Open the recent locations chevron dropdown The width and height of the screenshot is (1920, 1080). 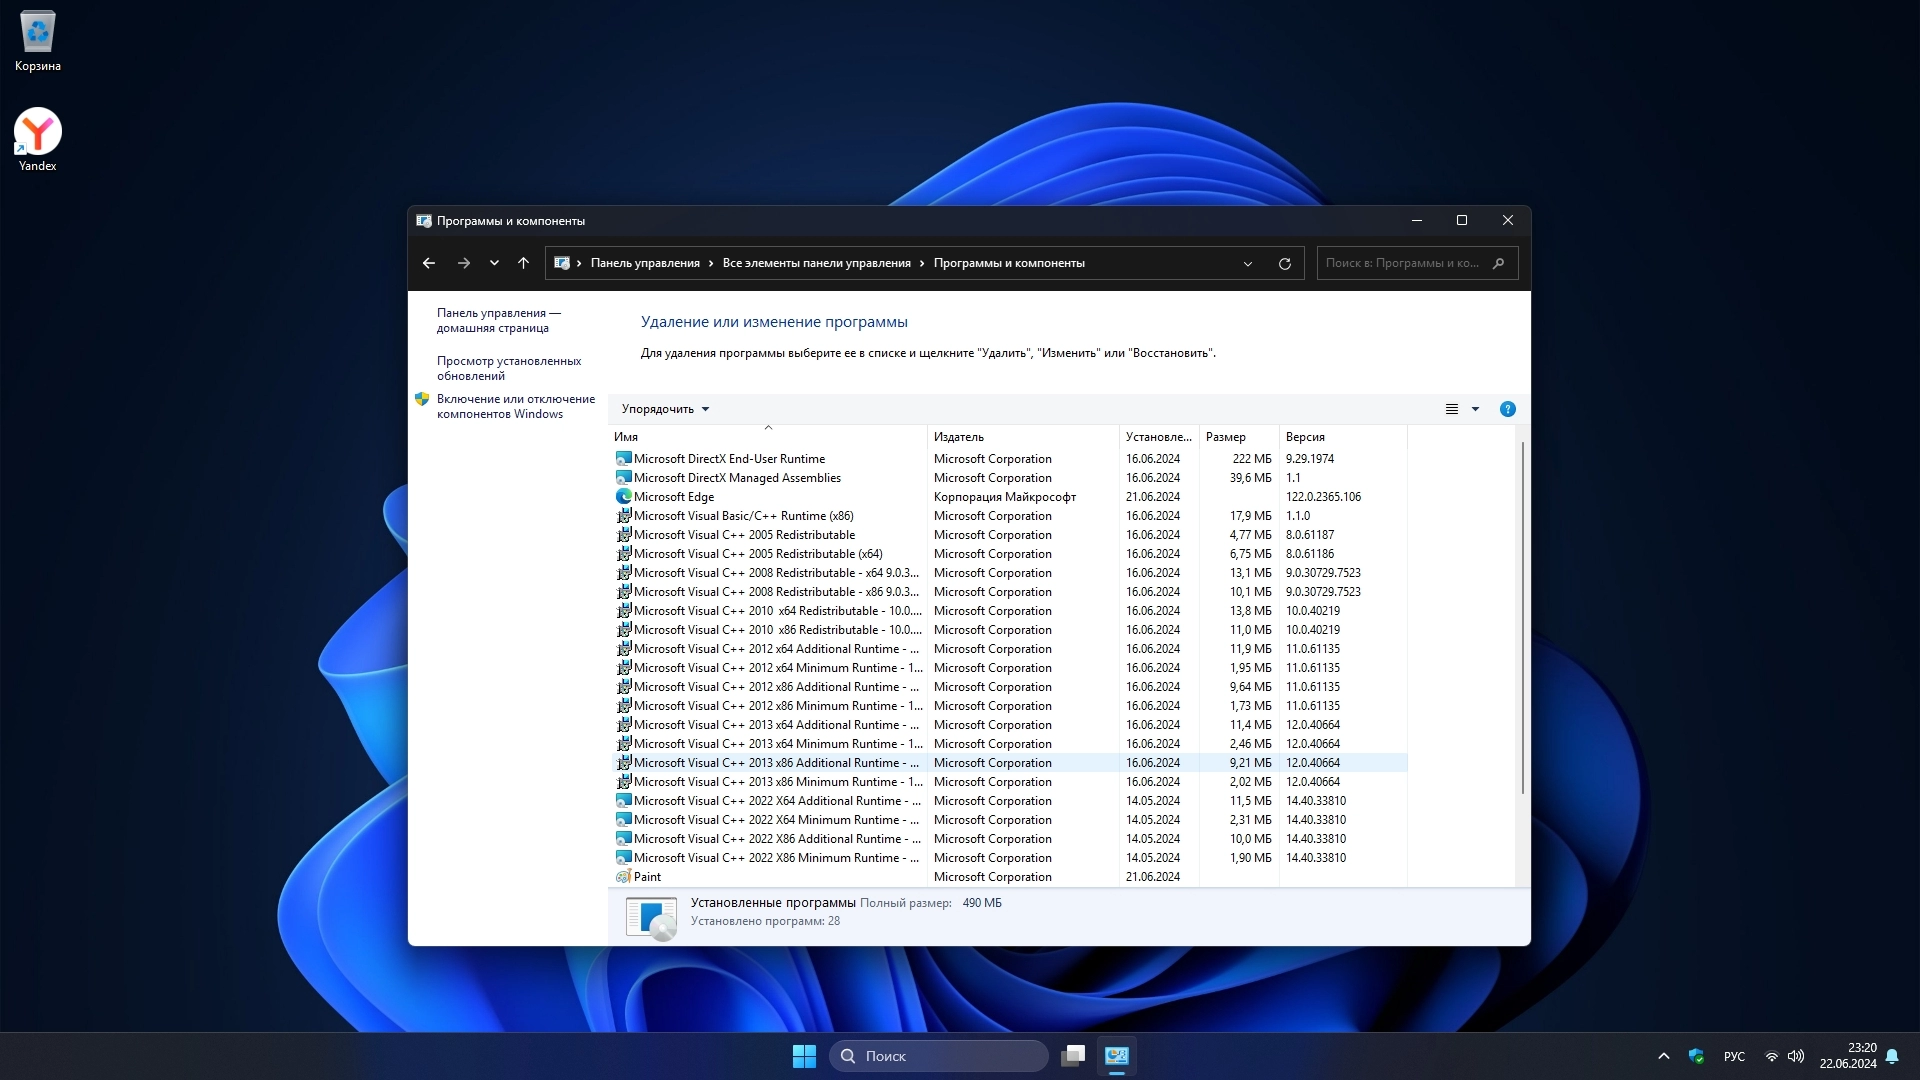[x=494, y=263]
